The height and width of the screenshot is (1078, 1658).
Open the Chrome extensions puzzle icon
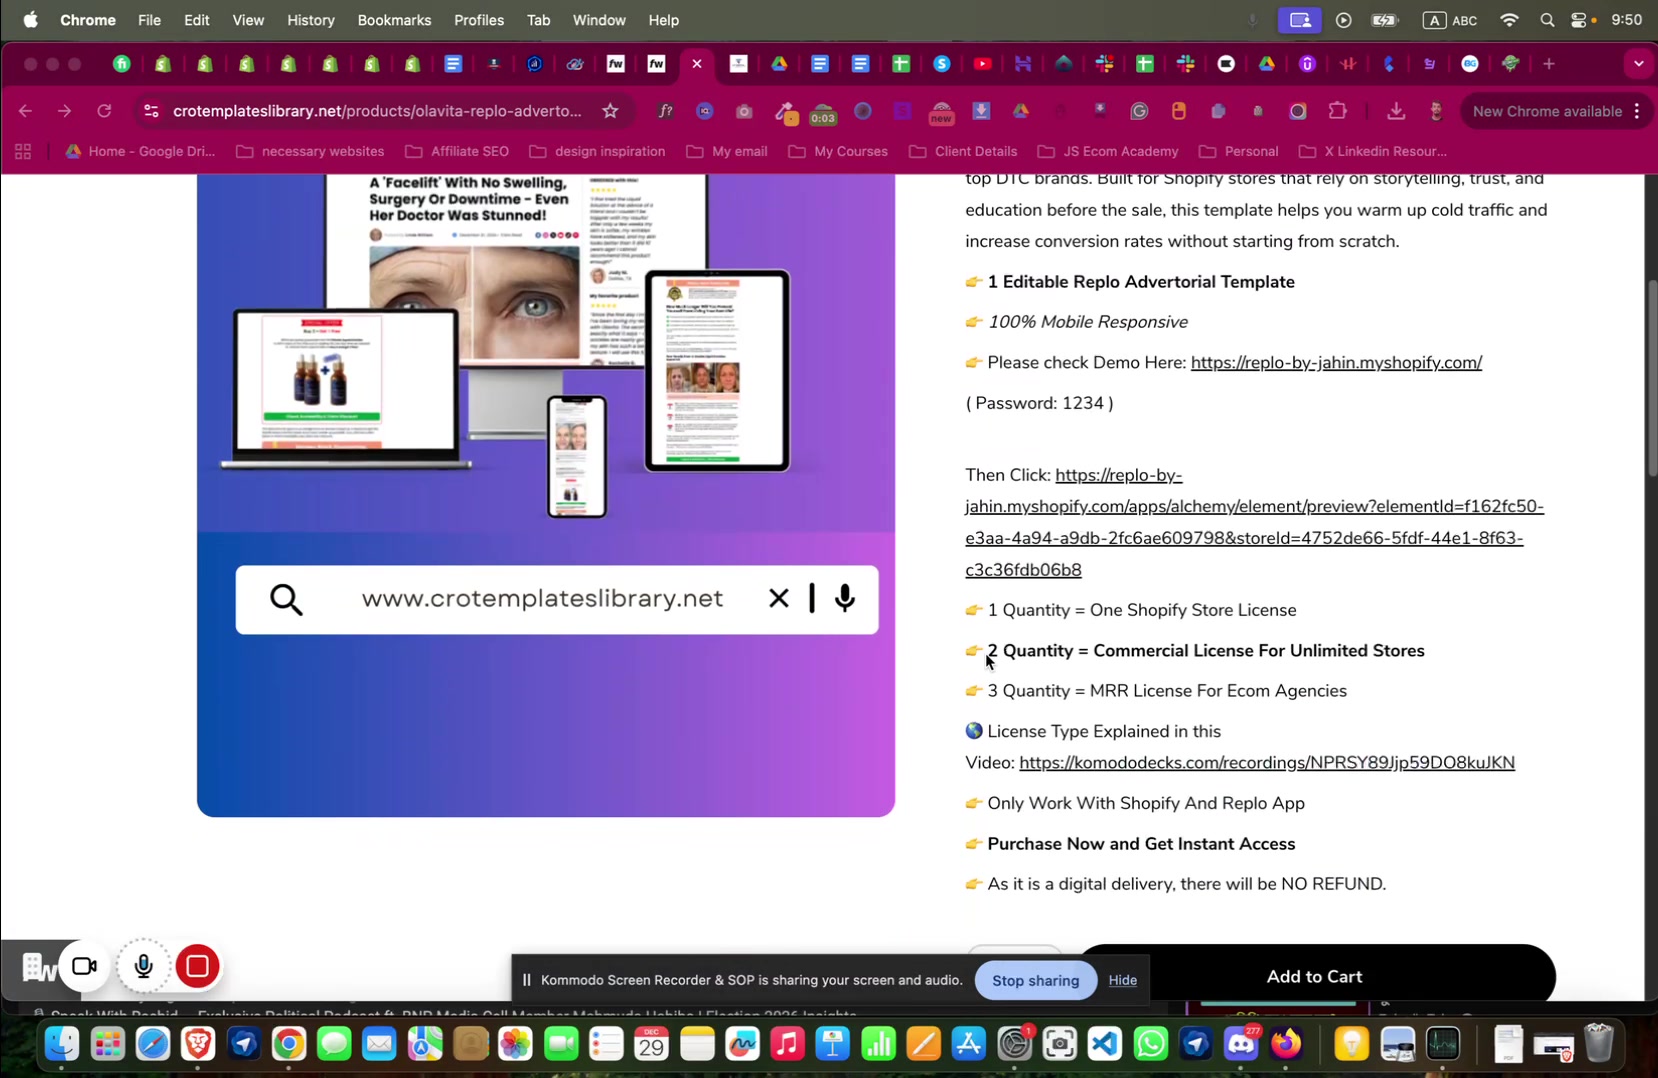tap(1337, 111)
